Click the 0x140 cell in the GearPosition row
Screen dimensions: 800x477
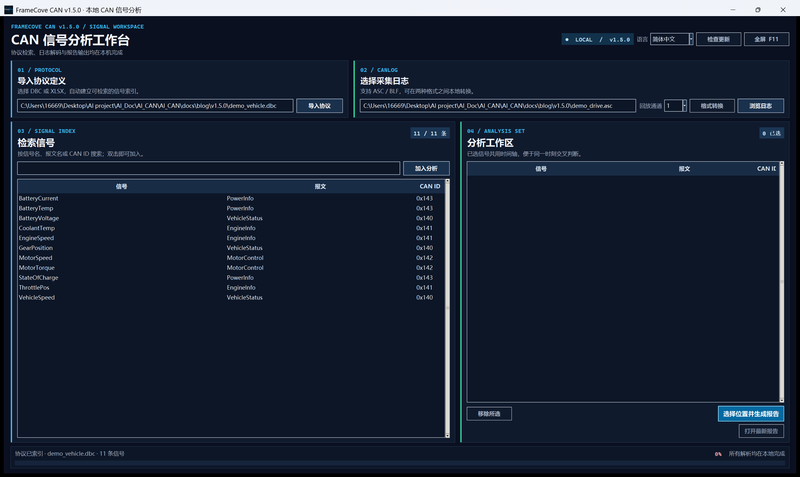point(424,248)
